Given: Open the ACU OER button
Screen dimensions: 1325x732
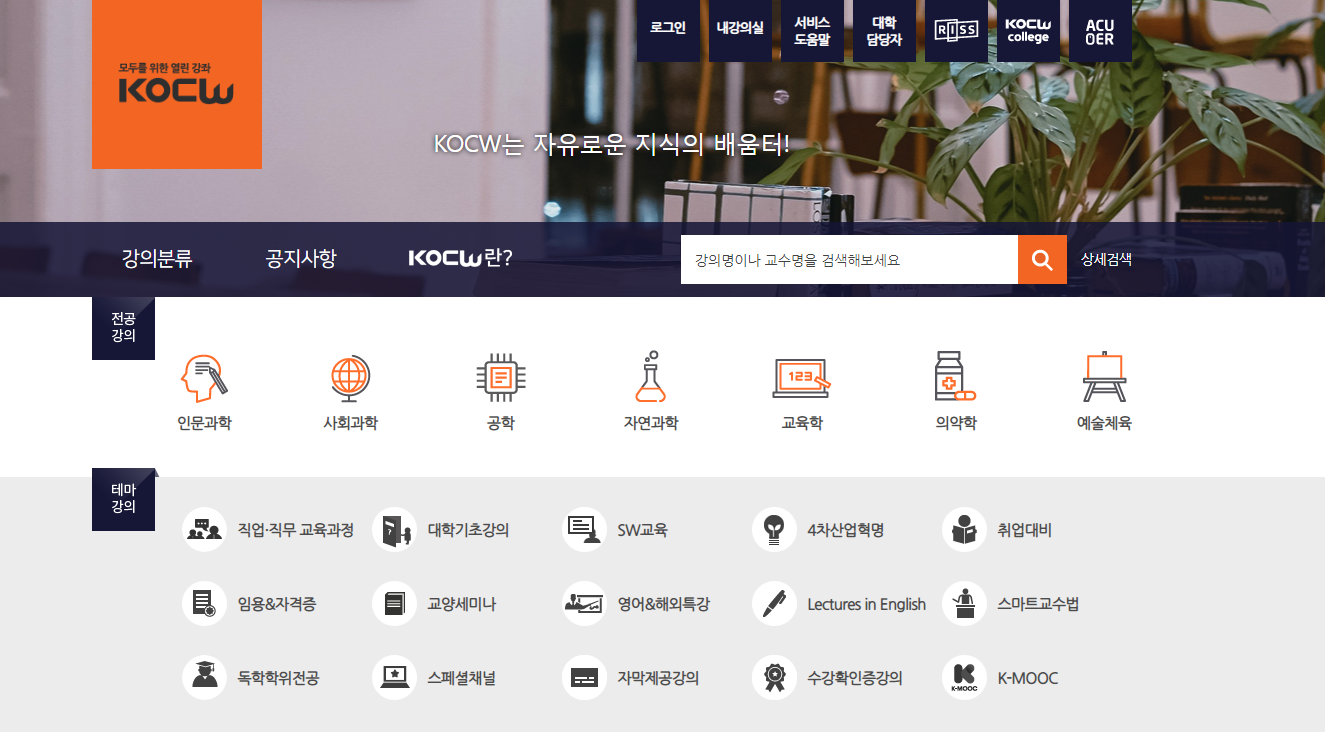Looking at the screenshot, I should click(1100, 31).
